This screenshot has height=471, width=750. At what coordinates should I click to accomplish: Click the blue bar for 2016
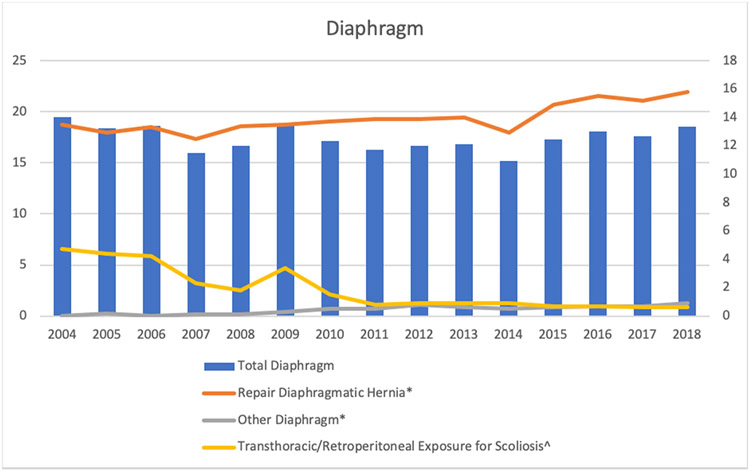(598, 223)
